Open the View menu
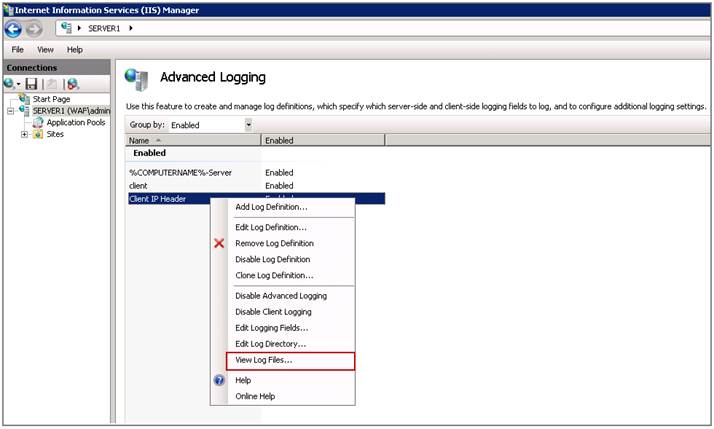Image resolution: width=714 pixels, height=429 pixels. point(45,49)
